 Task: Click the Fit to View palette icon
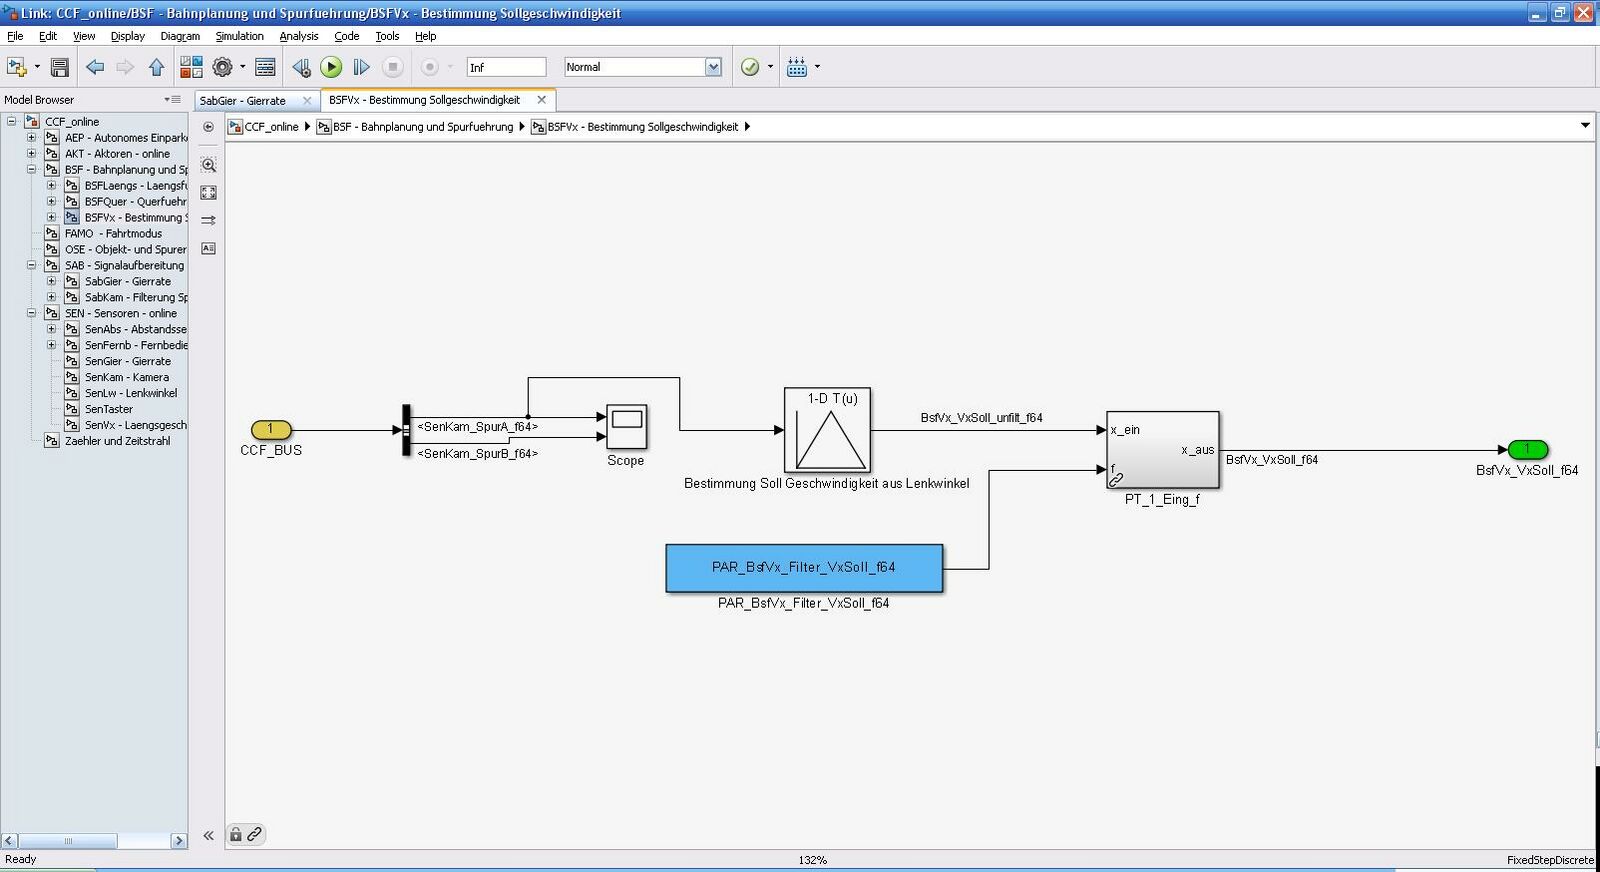(208, 192)
